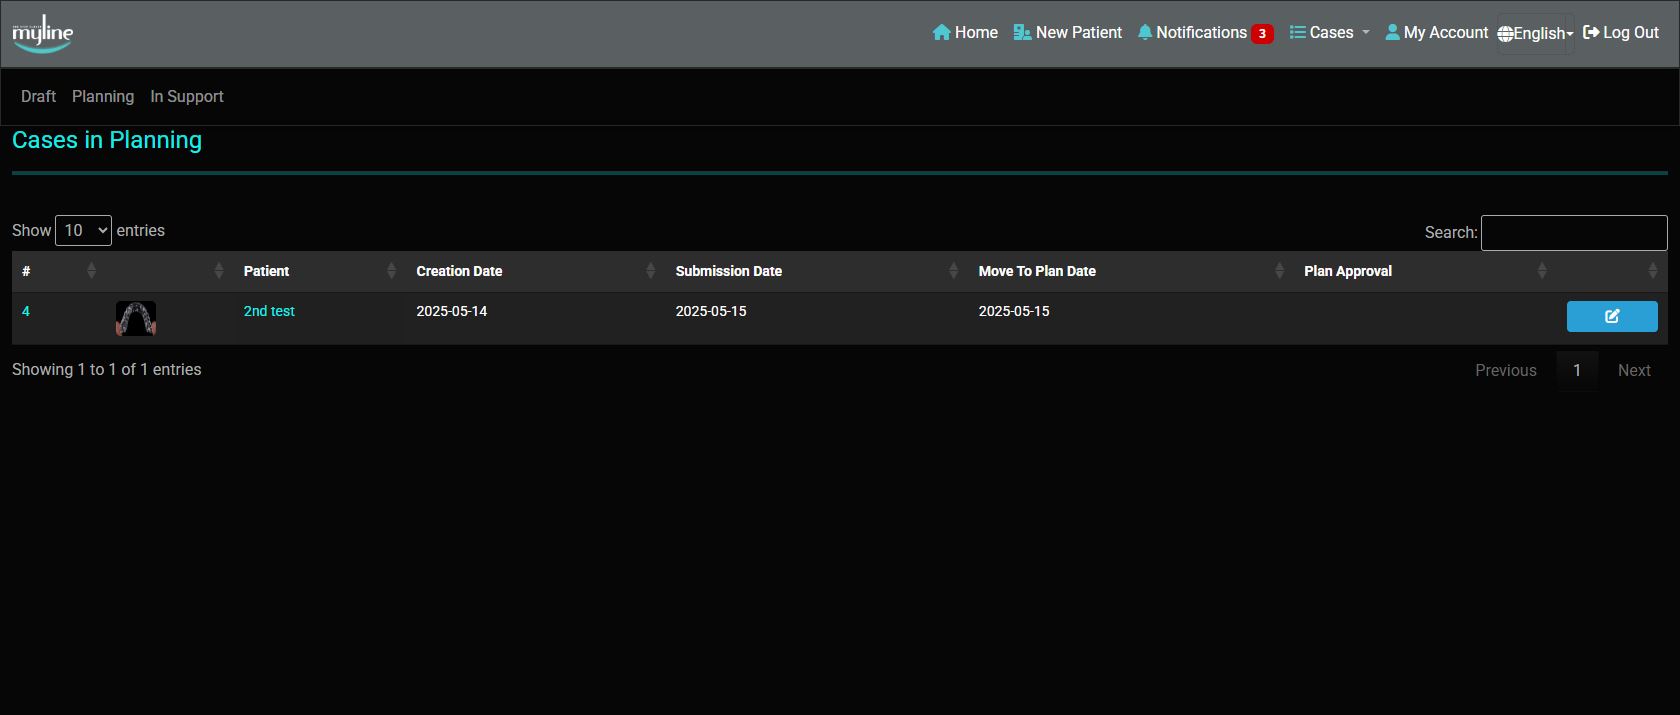This screenshot has width=1680, height=715.
Task: Switch to the Draft tab
Action: pos(38,97)
